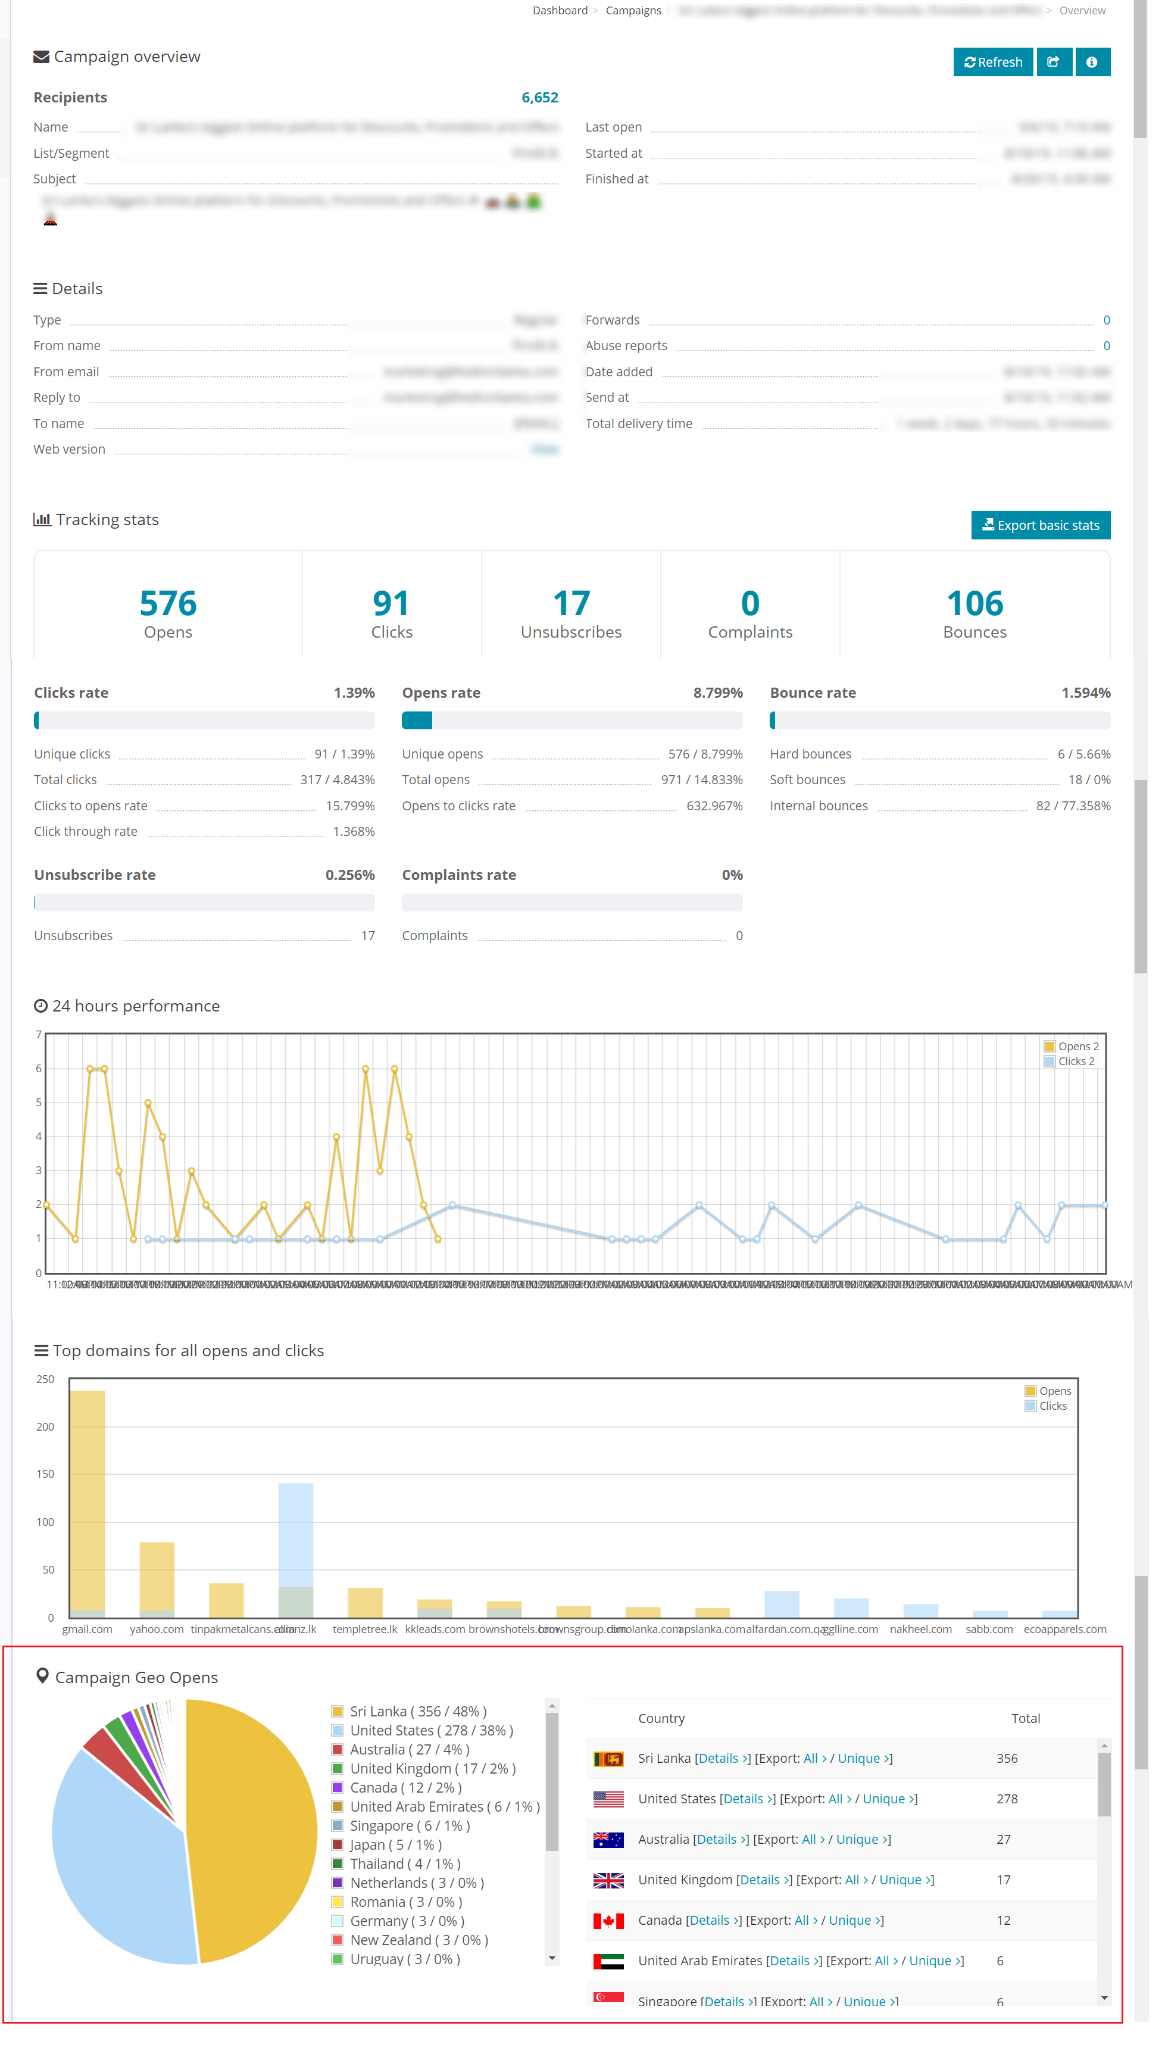Open Details for United Kingdom

point(764,1880)
